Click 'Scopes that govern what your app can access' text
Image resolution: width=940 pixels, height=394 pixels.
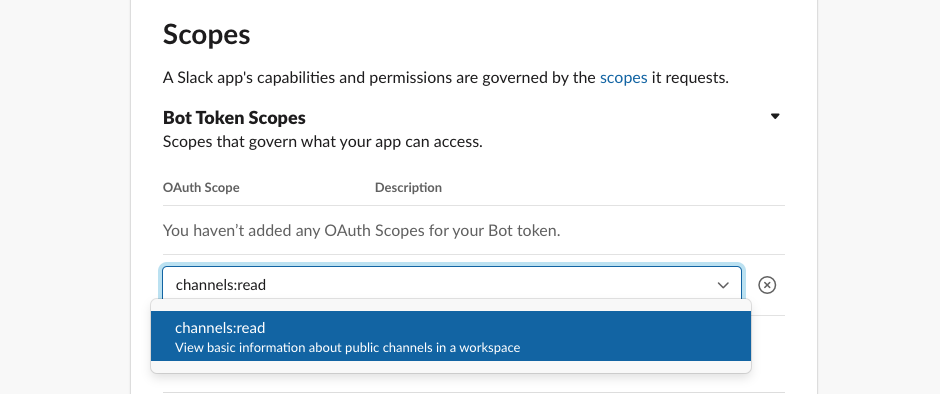point(323,143)
